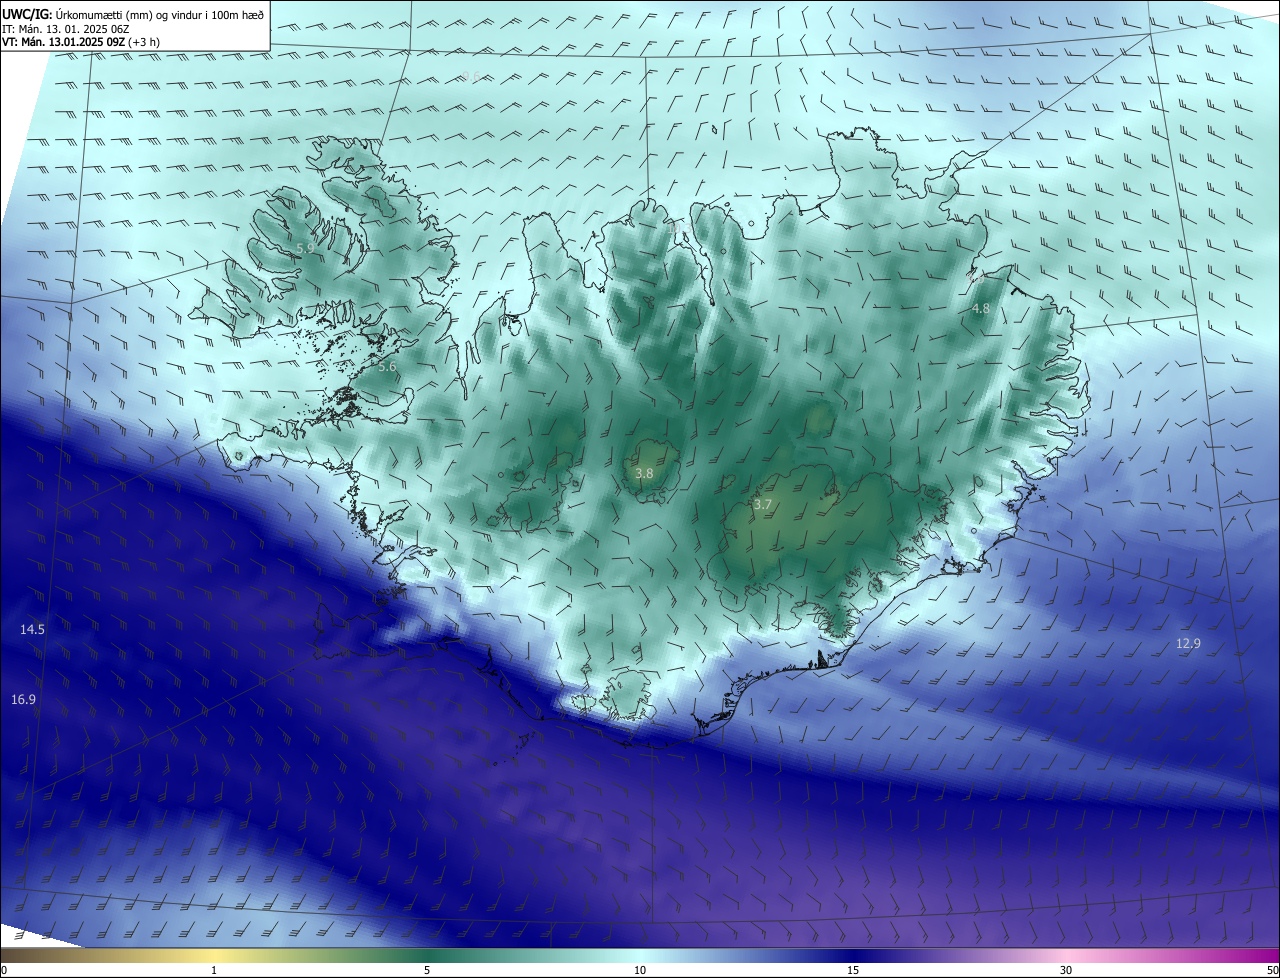Click the color scale label 30

[x=1066, y=970]
